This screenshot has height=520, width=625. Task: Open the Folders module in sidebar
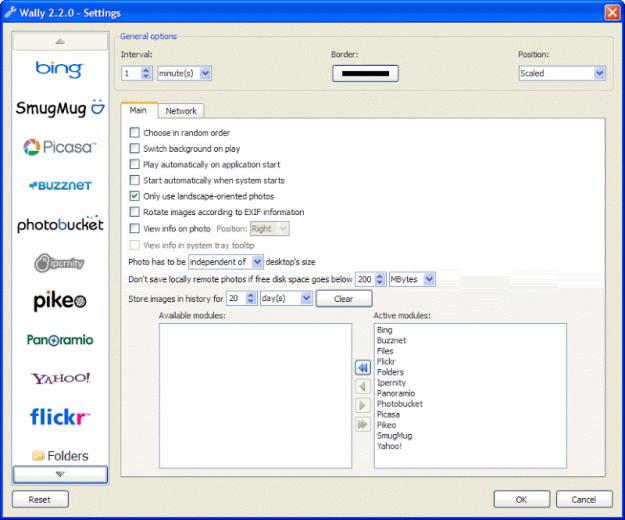(x=60, y=455)
